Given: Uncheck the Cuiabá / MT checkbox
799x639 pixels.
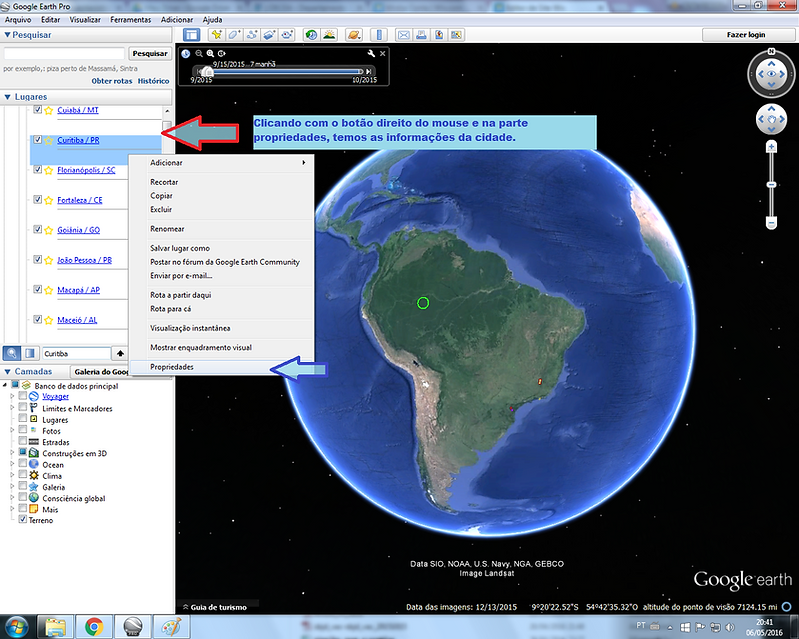Looking at the screenshot, I should pyautogui.click(x=37, y=110).
